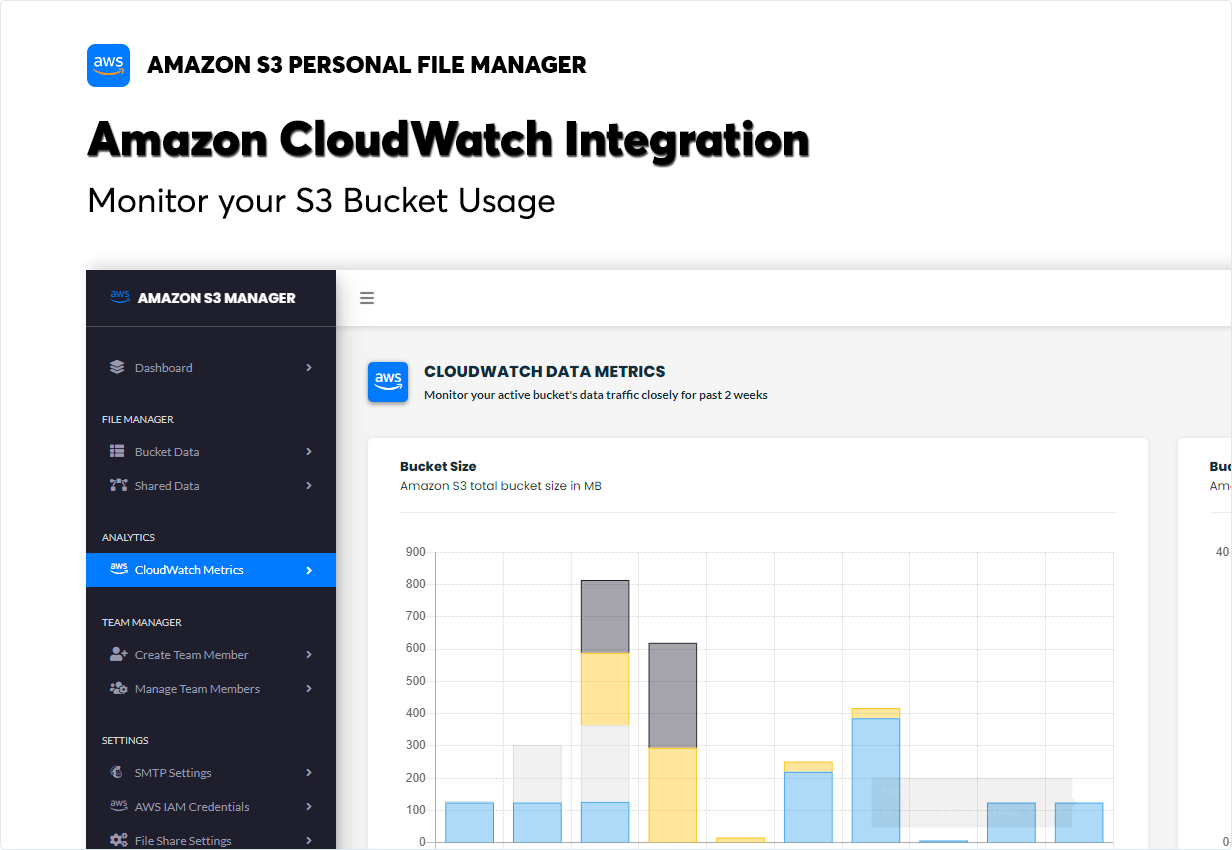Expand the Manage Team Members chevron
The height and width of the screenshot is (850, 1232).
pyautogui.click(x=309, y=689)
